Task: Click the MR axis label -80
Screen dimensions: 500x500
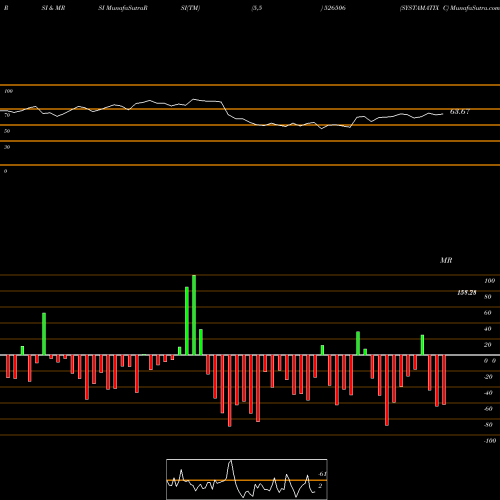Action: (x=488, y=425)
